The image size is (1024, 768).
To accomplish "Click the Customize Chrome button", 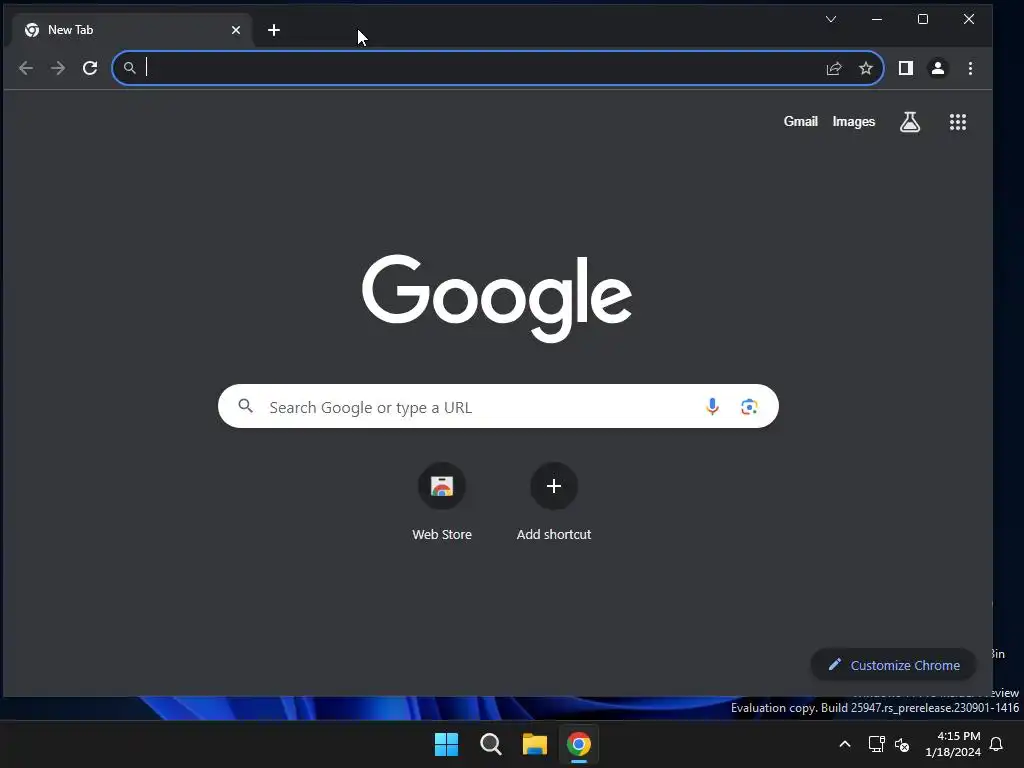I will tap(893, 665).
